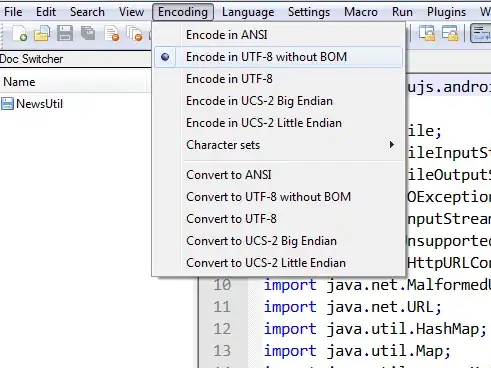Viewport: 491px width, 368px height.
Task: Choose Encode in ANSI
Action: pyautogui.click(x=278, y=35)
